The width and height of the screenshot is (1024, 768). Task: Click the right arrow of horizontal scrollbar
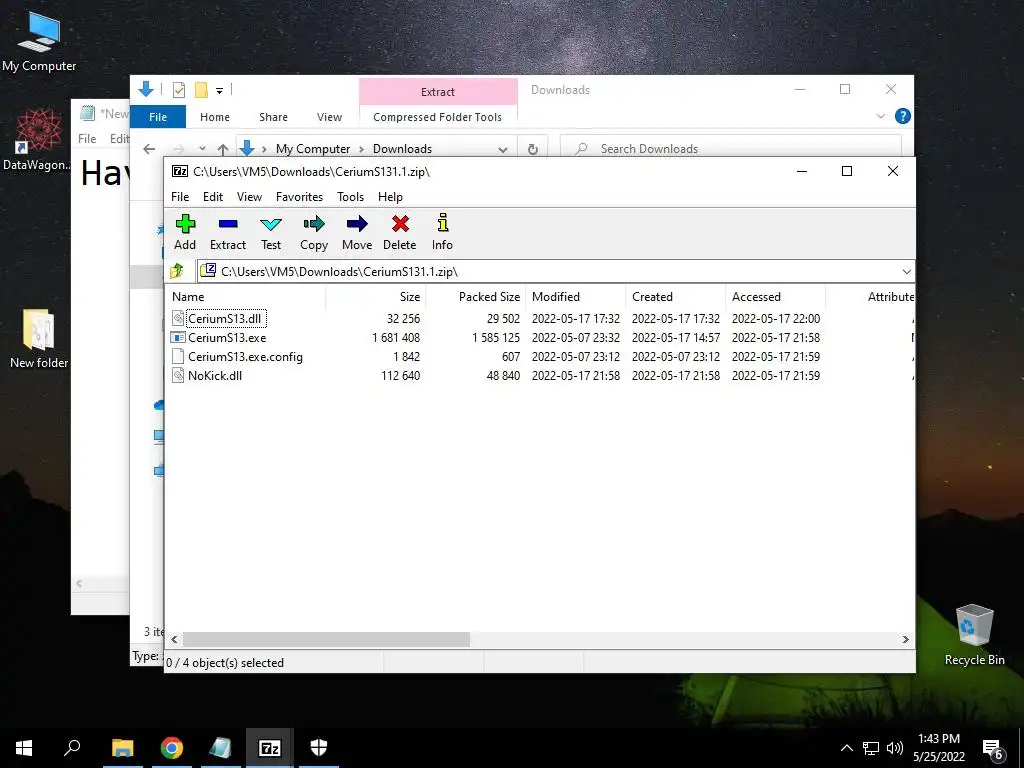click(905, 639)
